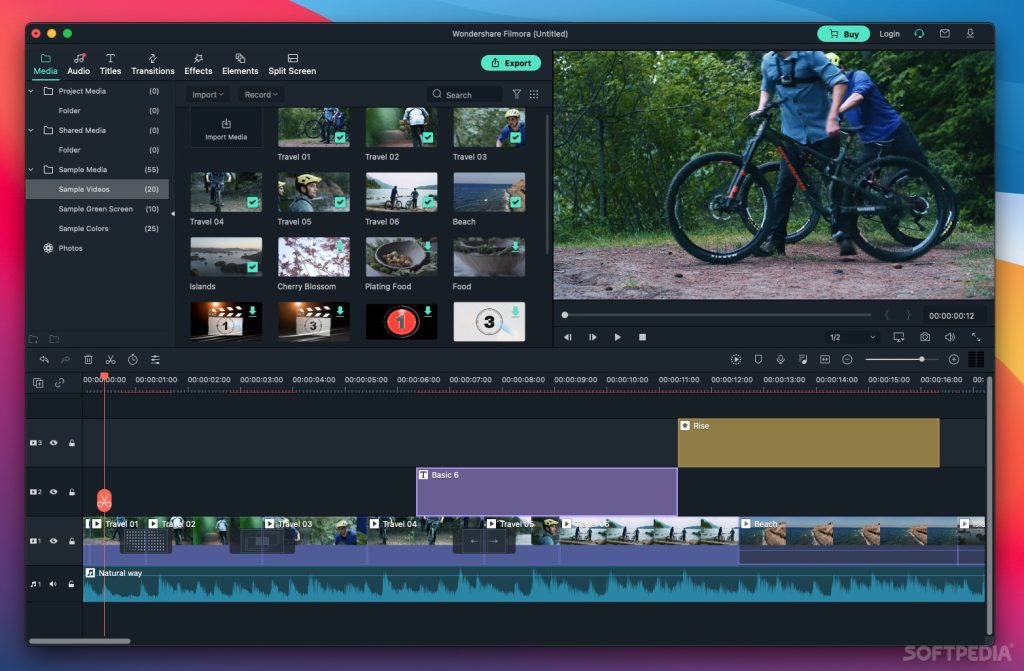Screen dimensions: 1024x671
Task: Delete the selected clip with trash icon
Action: click(88, 359)
